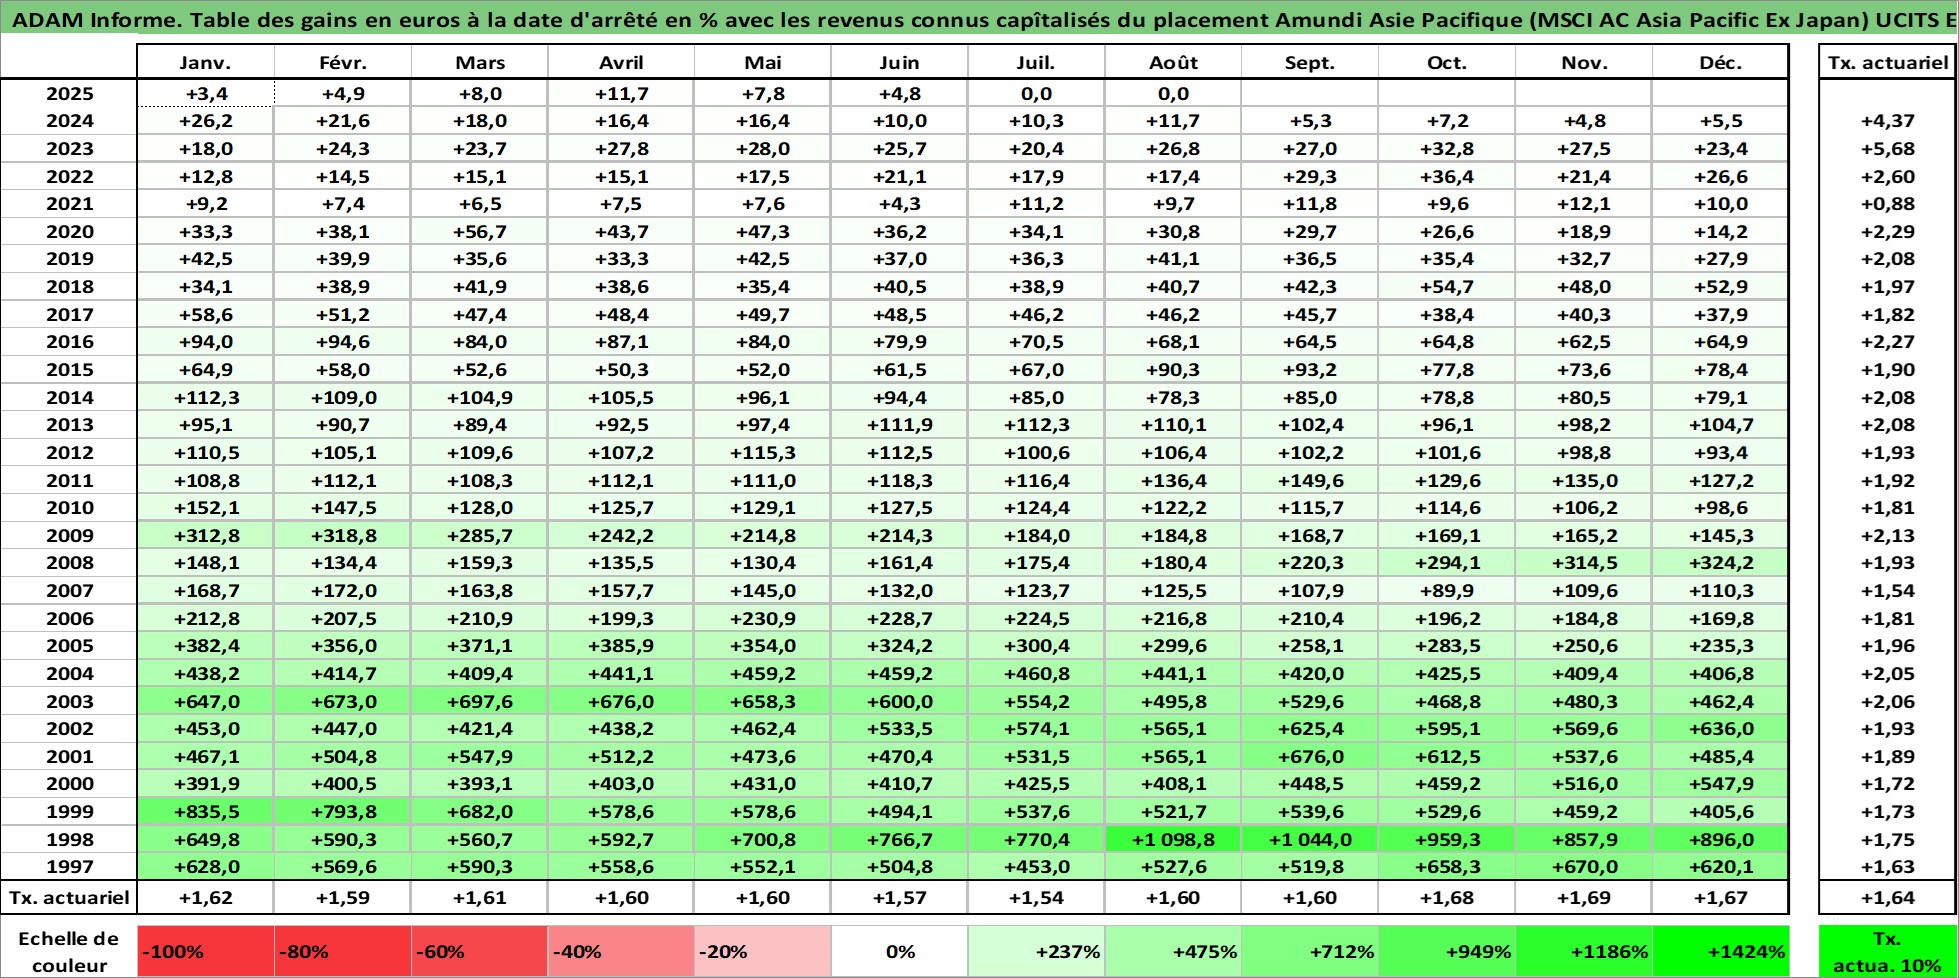Viewport: 1959px width, 978px height.
Task: Click the -20% light pink swatch
Action: click(763, 952)
